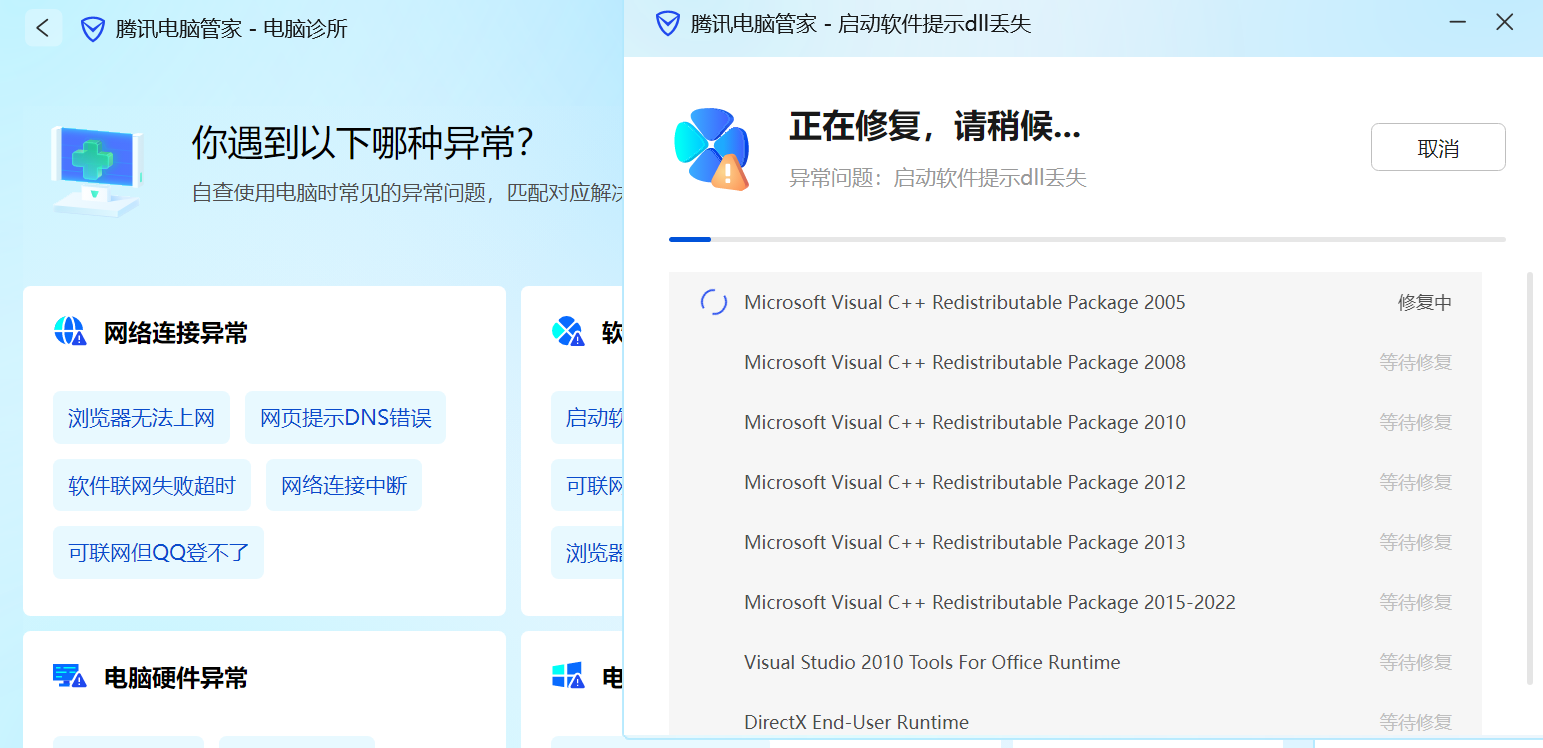Click the repair list vertical scrollbar
The width and height of the screenshot is (1543, 748).
(x=1530, y=478)
